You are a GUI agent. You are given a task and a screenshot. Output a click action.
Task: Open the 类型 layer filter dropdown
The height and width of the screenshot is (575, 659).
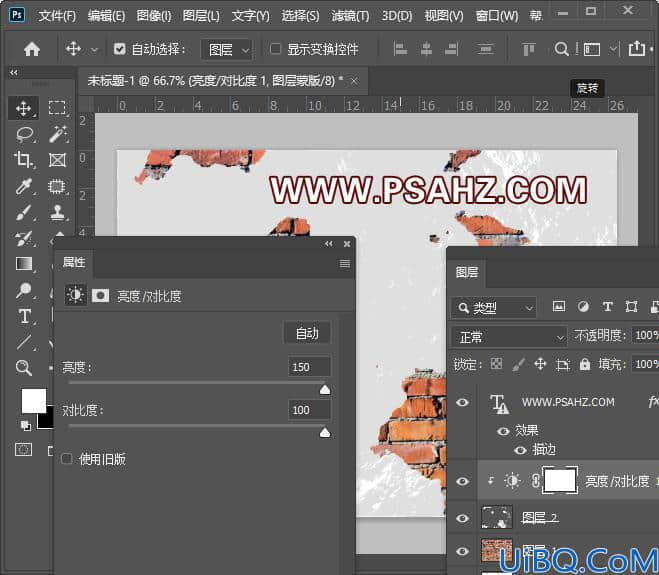coord(494,308)
